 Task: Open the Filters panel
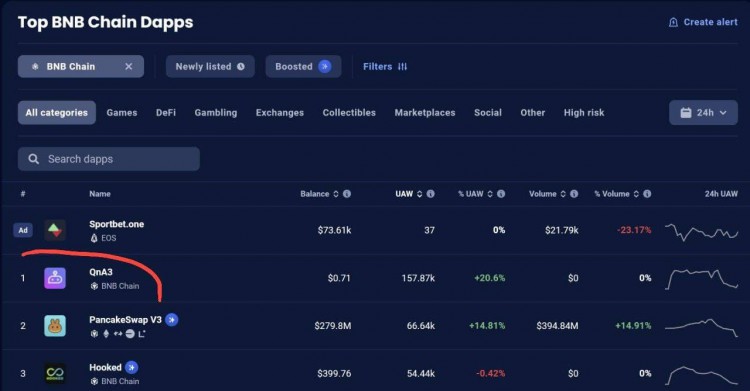tap(385, 67)
